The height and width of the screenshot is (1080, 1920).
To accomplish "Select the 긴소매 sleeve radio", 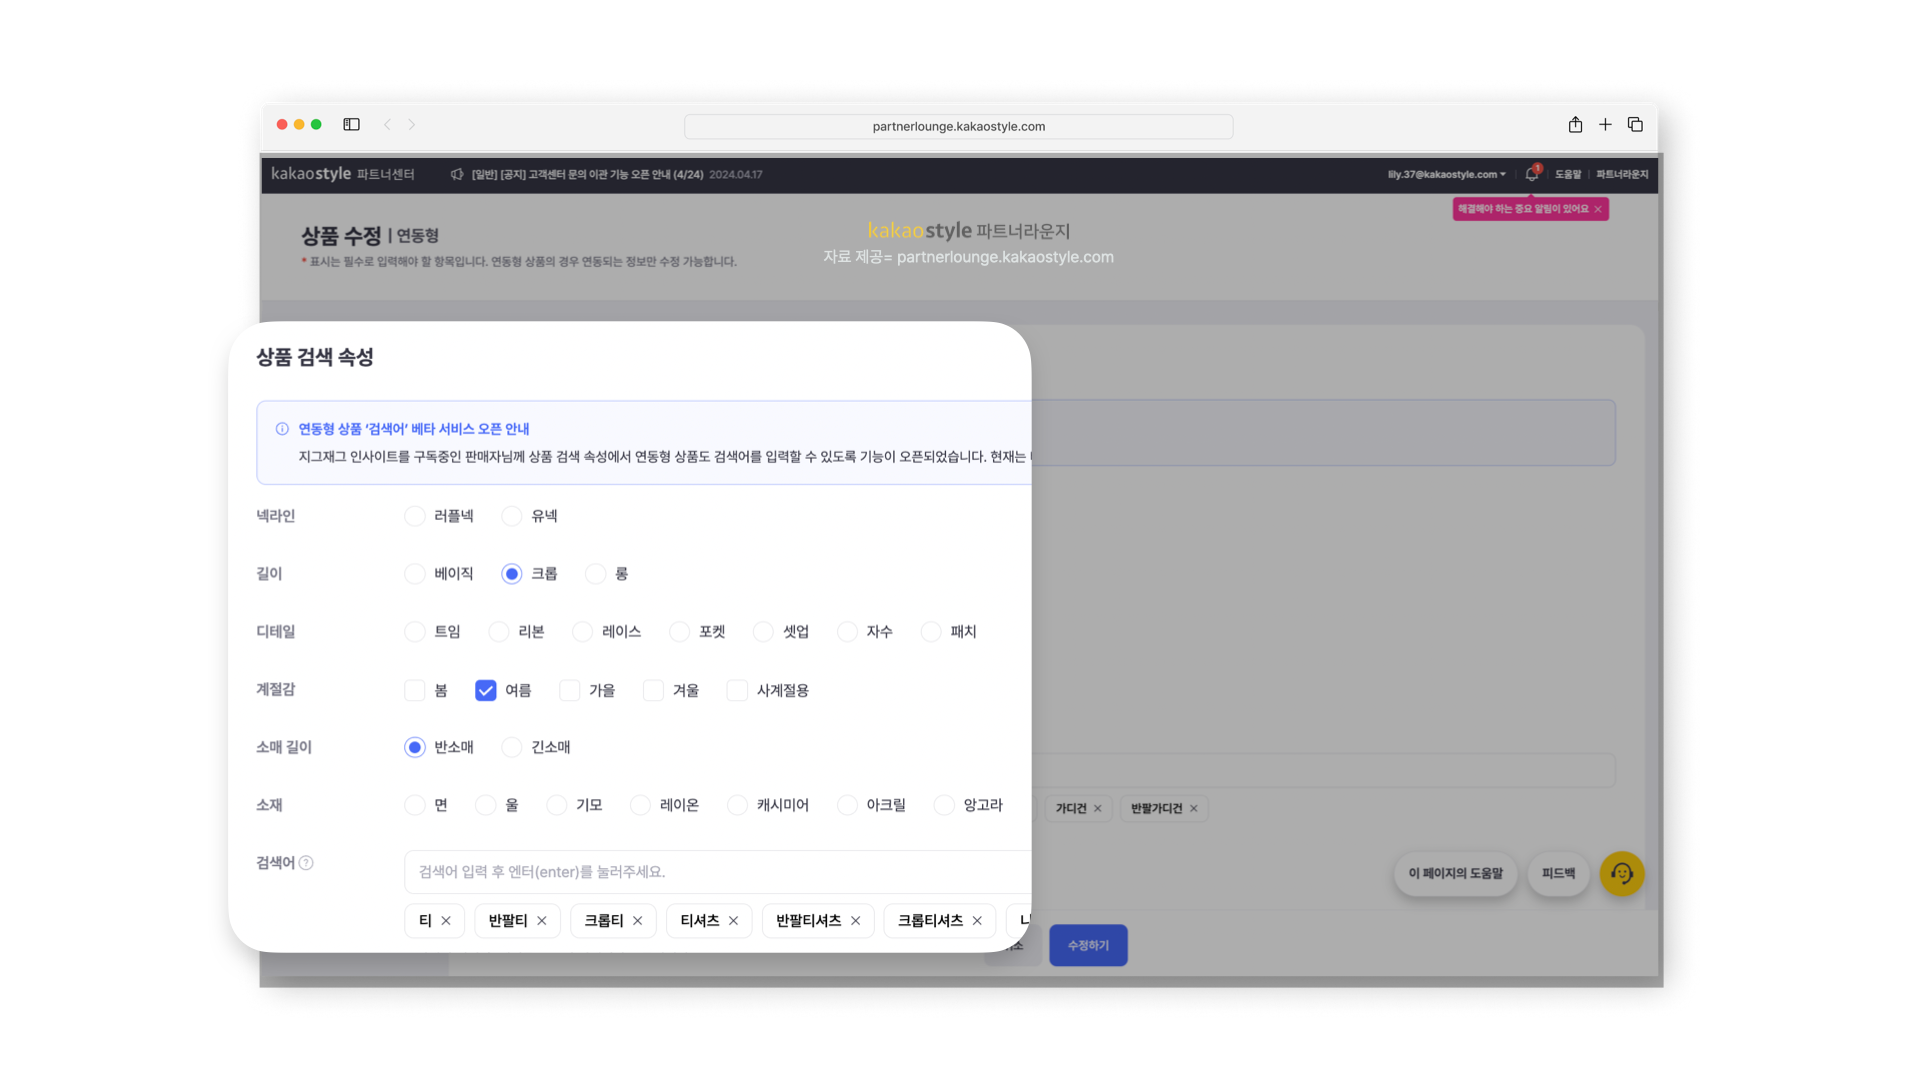I will [x=512, y=748].
